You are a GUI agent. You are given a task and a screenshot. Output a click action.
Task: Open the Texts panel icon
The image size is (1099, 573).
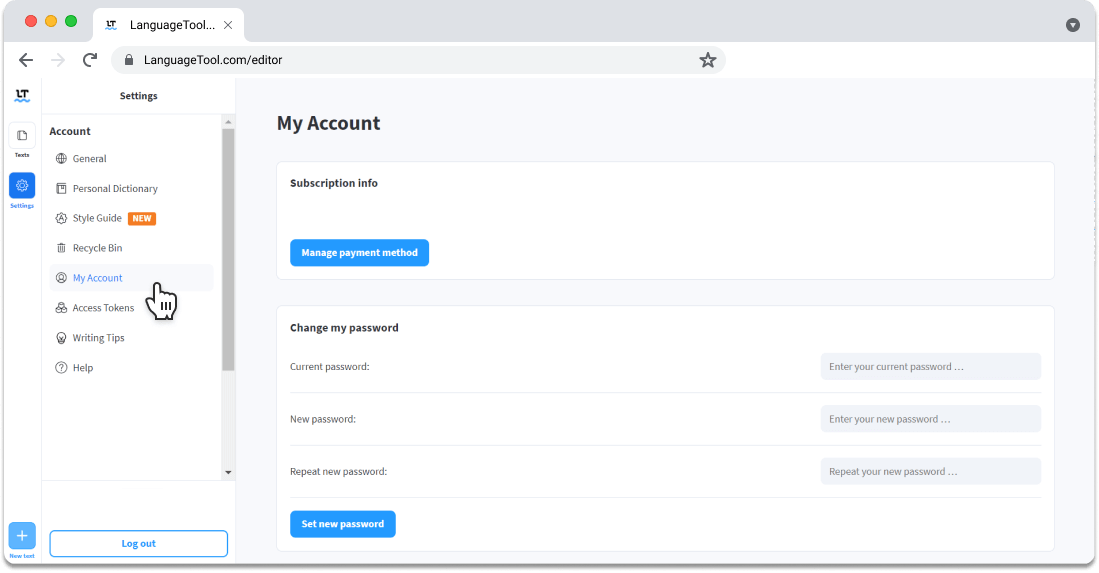point(22,136)
